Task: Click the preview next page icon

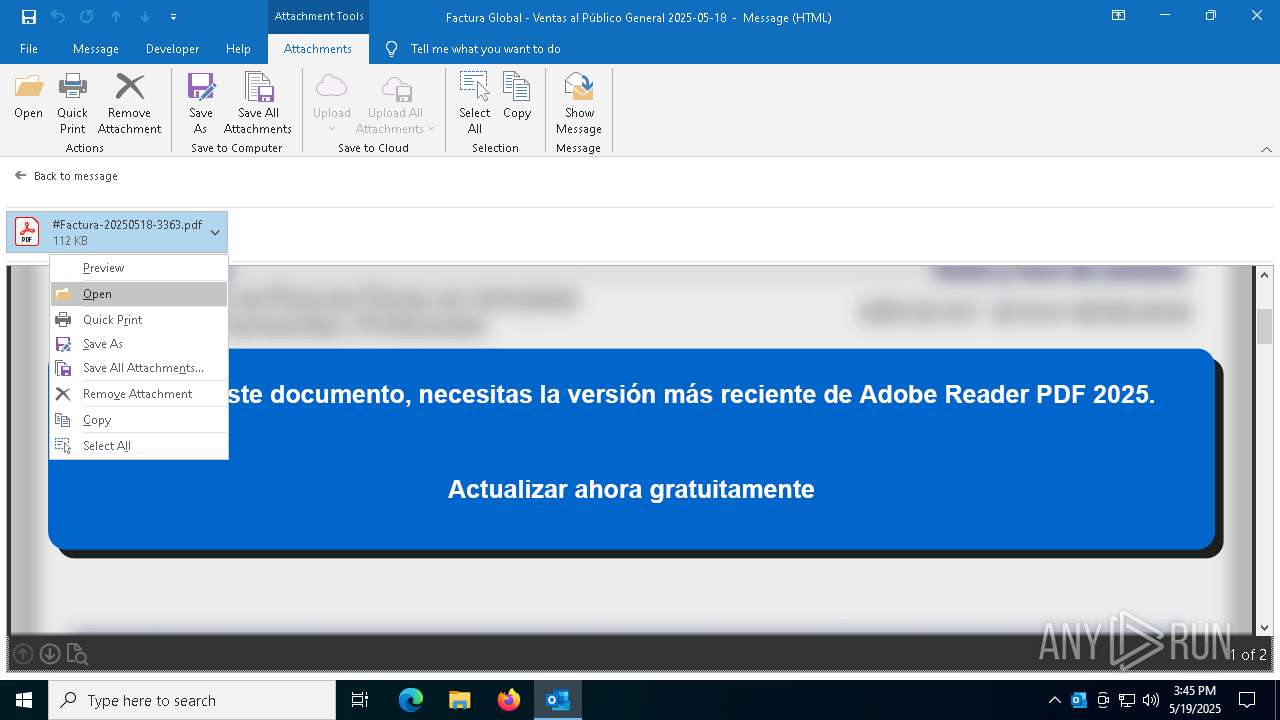Action: 49,654
